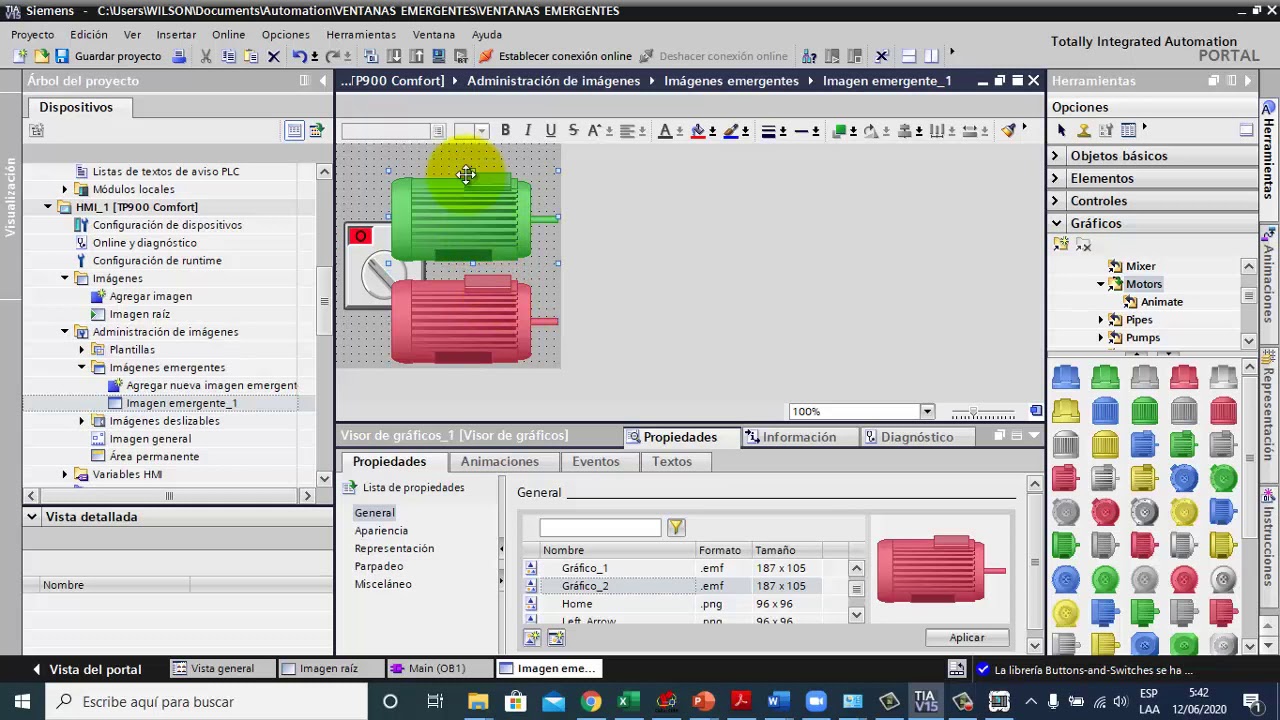1280x720 pixels.
Task: Click the start simulation icon
Action: click(439, 56)
